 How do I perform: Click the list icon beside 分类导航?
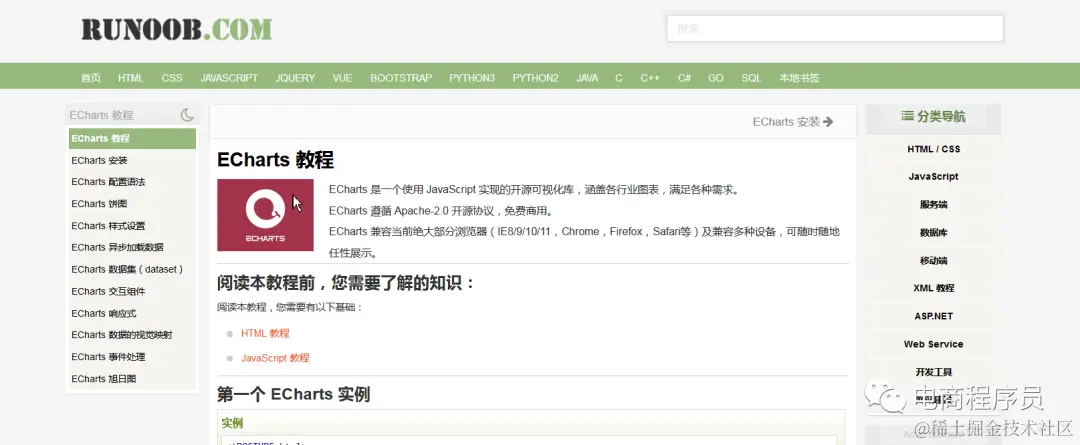tap(907, 116)
